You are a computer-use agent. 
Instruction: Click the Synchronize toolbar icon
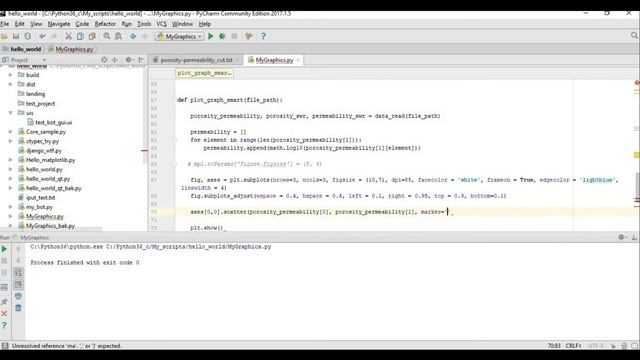[28, 36]
